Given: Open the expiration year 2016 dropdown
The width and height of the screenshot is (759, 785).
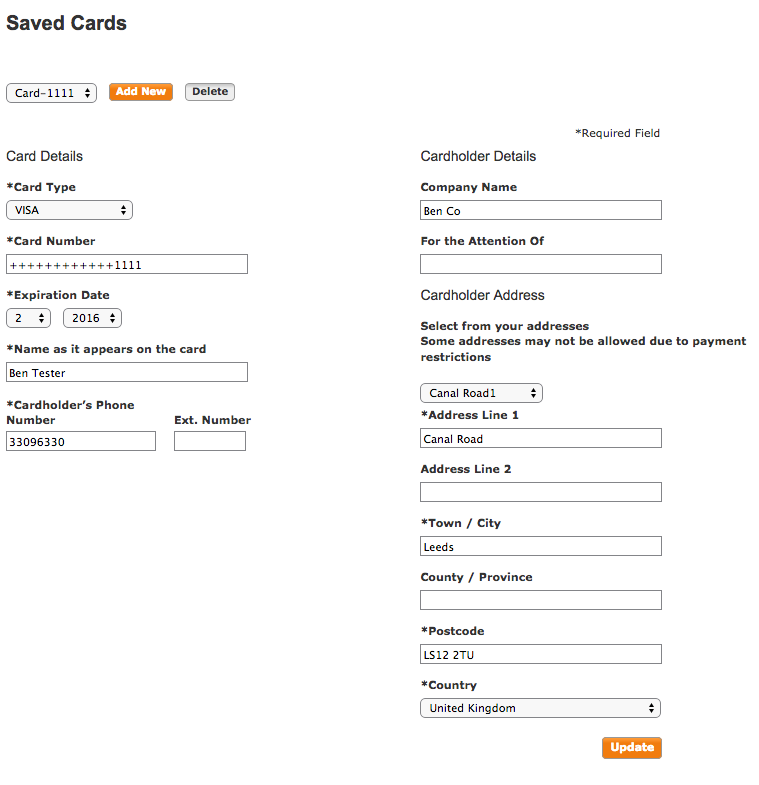Looking at the screenshot, I should (92, 318).
